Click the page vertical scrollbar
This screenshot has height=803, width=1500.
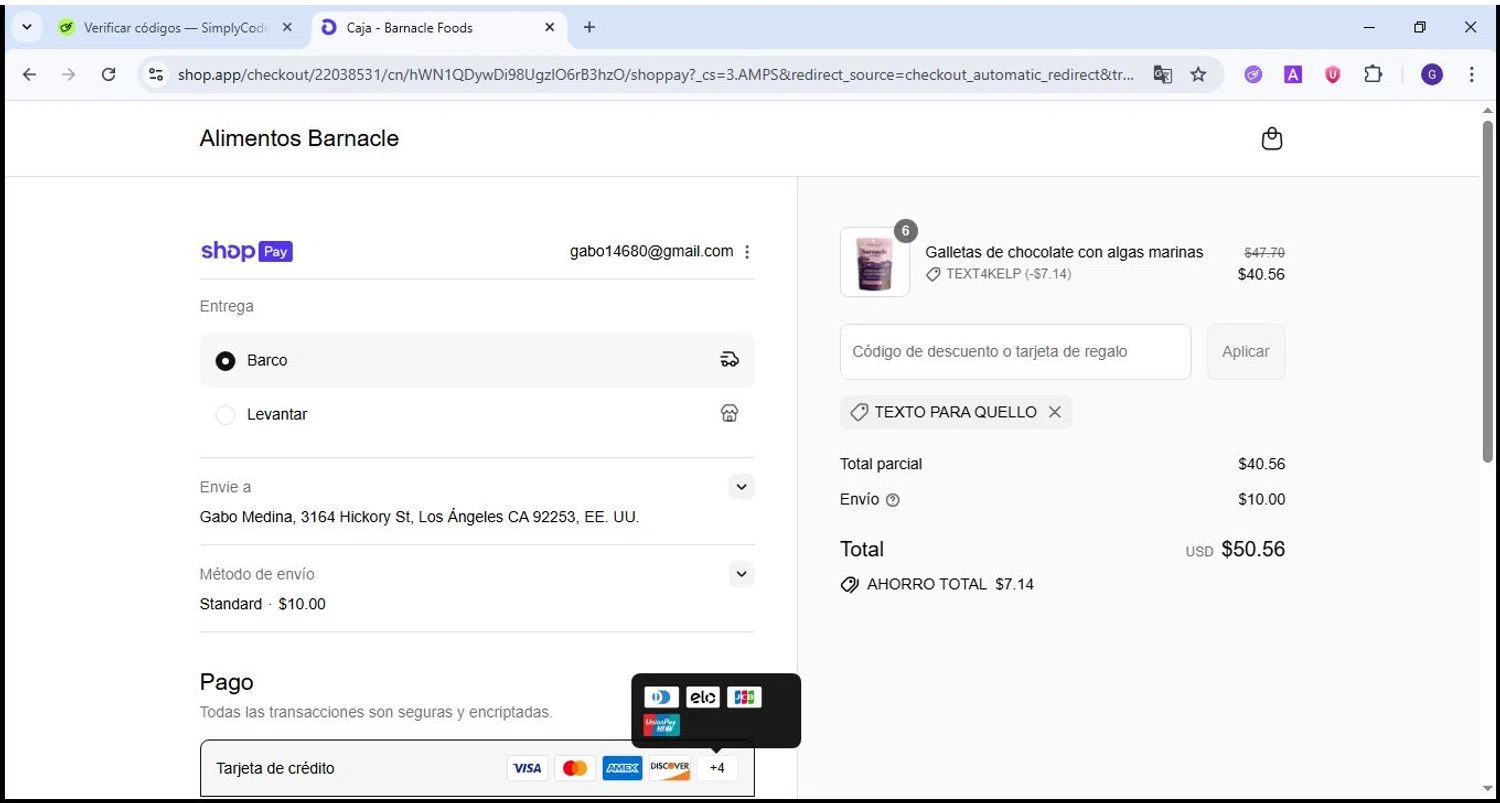(1488, 290)
